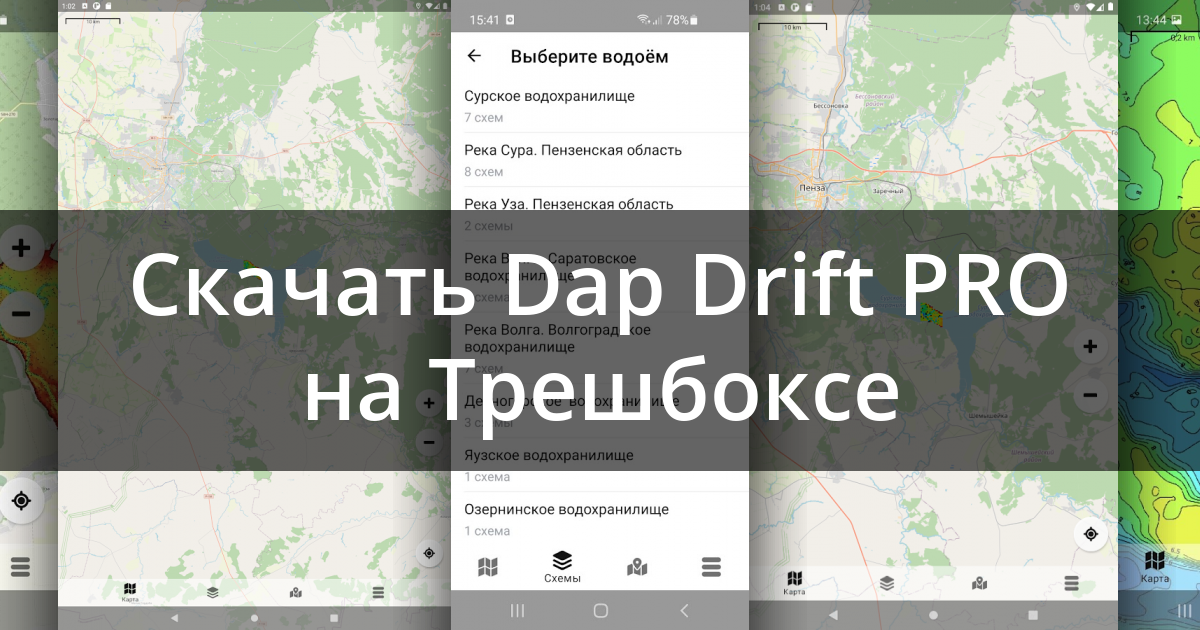Screen dimensions: 1200x630
Task: Open the hamburger menu in 1:02 screen
Action: pyautogui.click(x=378, y=592)
